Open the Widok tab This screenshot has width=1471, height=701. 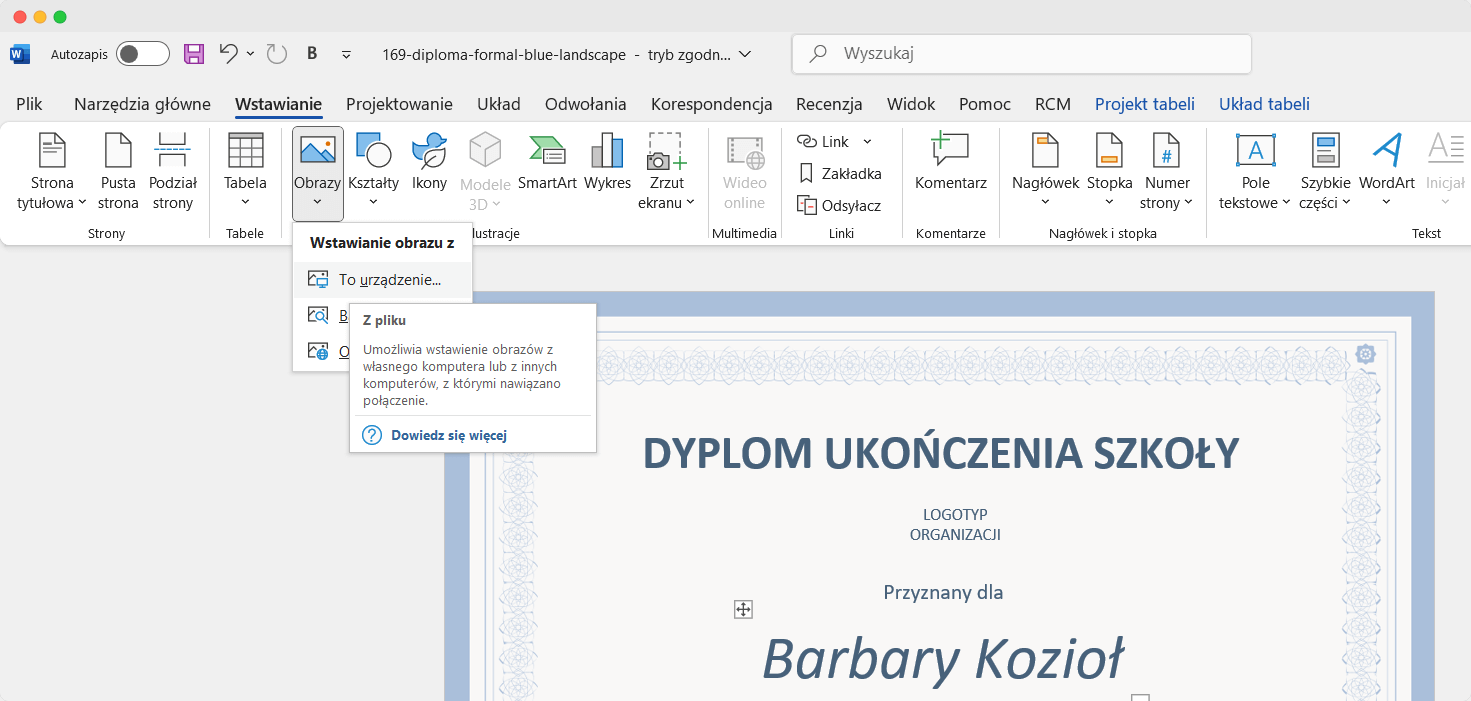click(911, 104)
